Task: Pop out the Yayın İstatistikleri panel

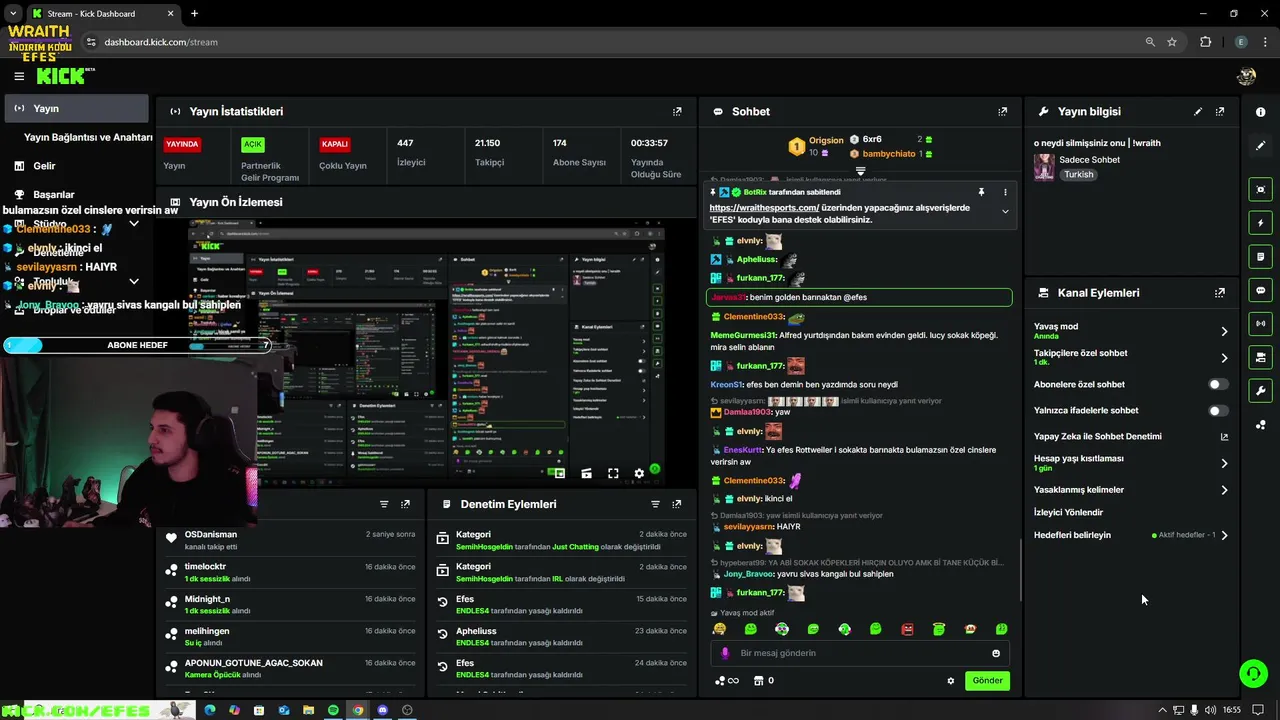Action: 677,112
